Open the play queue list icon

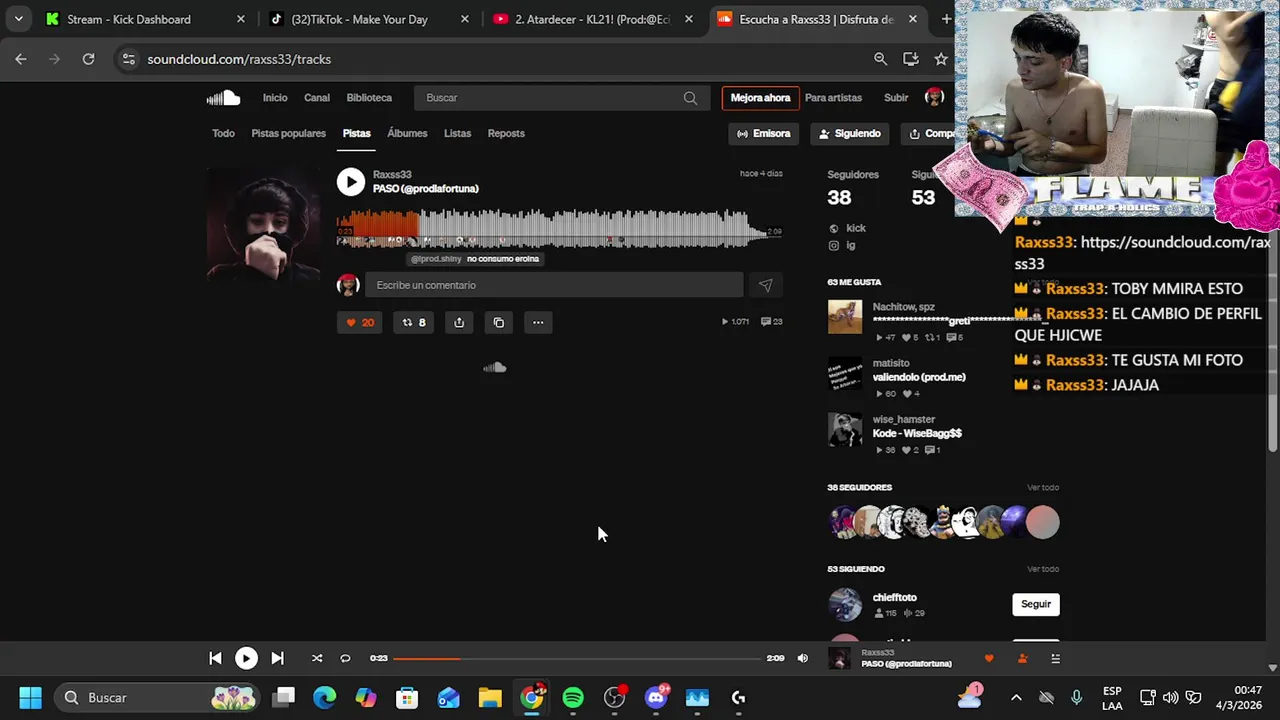point(1055,658)
